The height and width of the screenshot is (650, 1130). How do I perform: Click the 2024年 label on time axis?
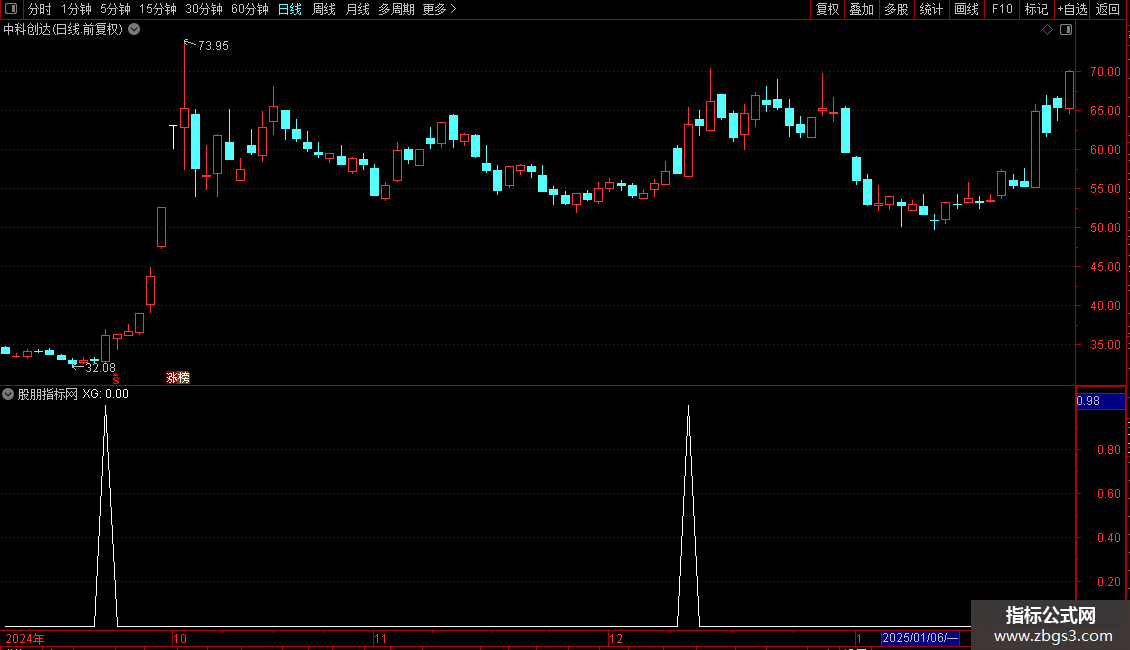coord(25,638)
